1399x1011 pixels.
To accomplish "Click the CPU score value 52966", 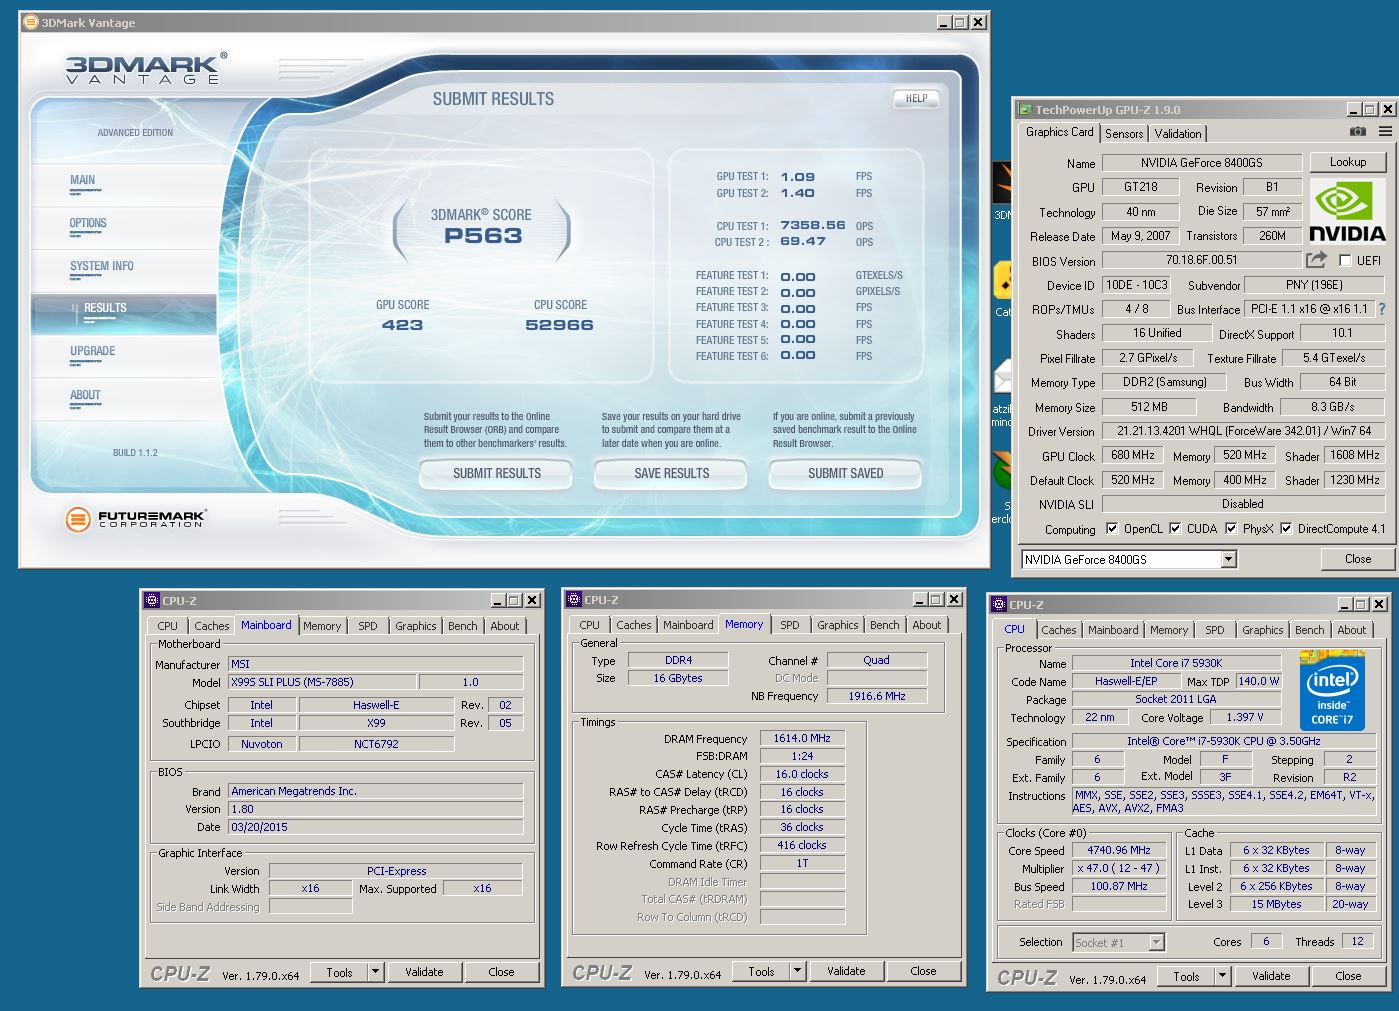I will coord(559,325).
